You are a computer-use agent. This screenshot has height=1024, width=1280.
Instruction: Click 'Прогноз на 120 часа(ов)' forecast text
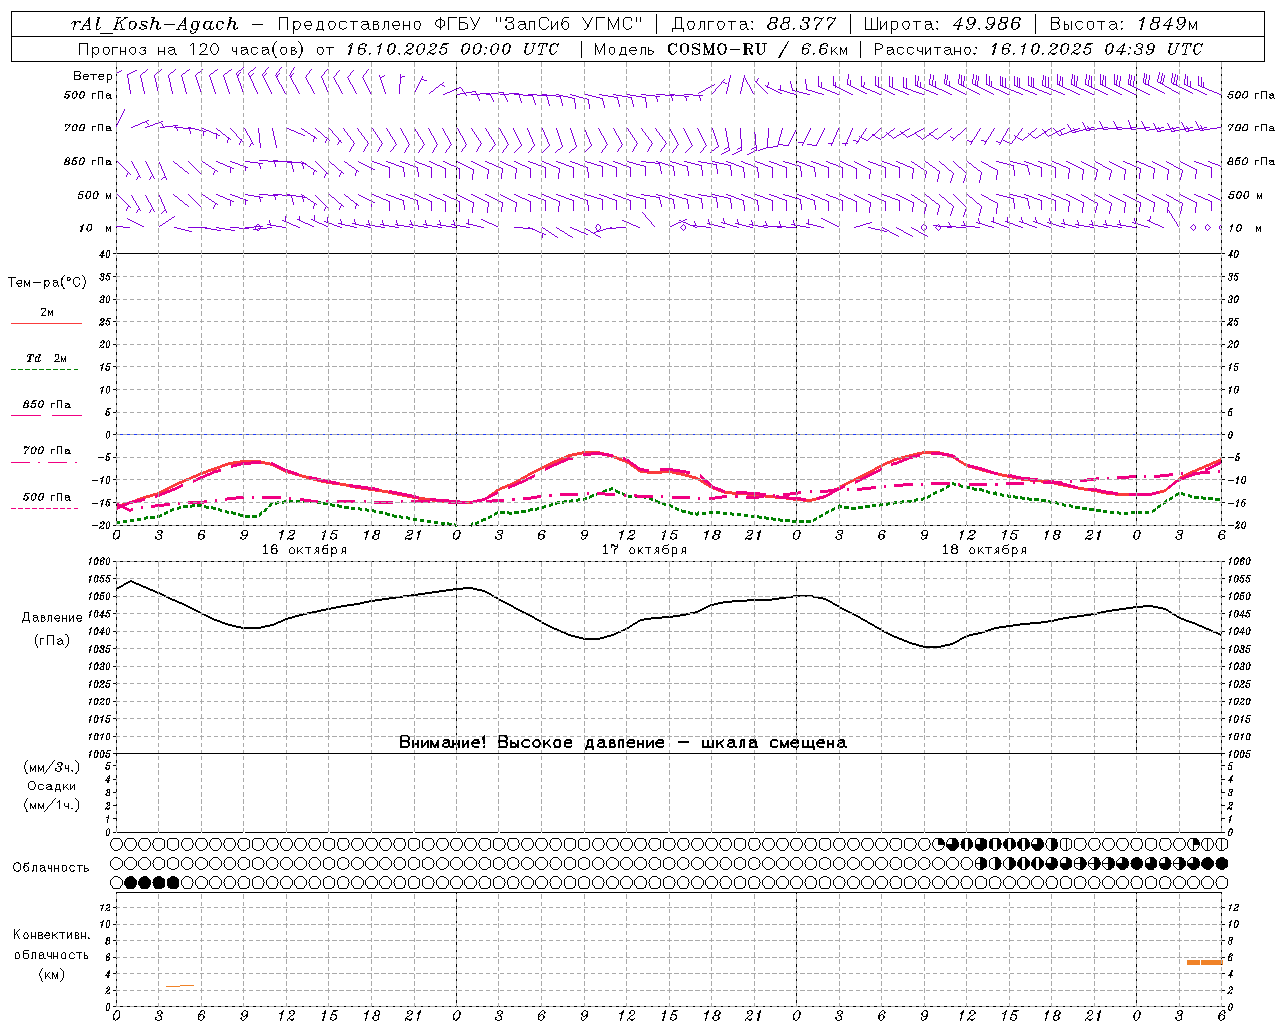pos(192,49)
